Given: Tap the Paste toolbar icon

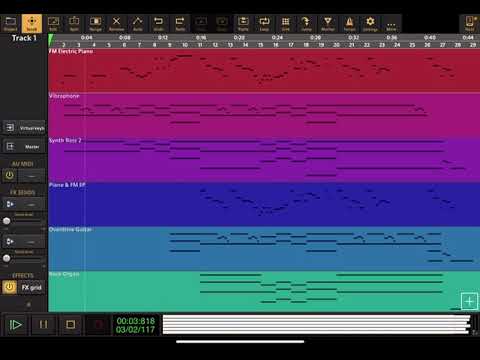Looking at the screenshot, I should click(243, 23).
